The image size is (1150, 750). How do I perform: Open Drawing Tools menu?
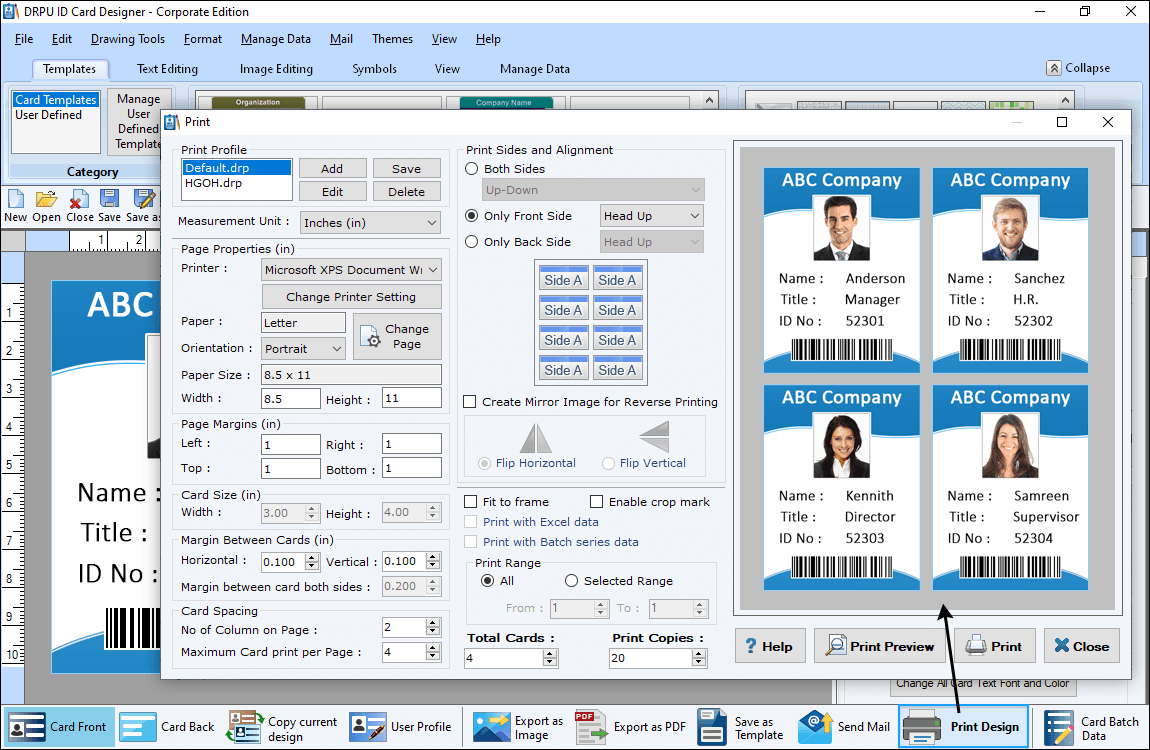(x=128, y=39)
